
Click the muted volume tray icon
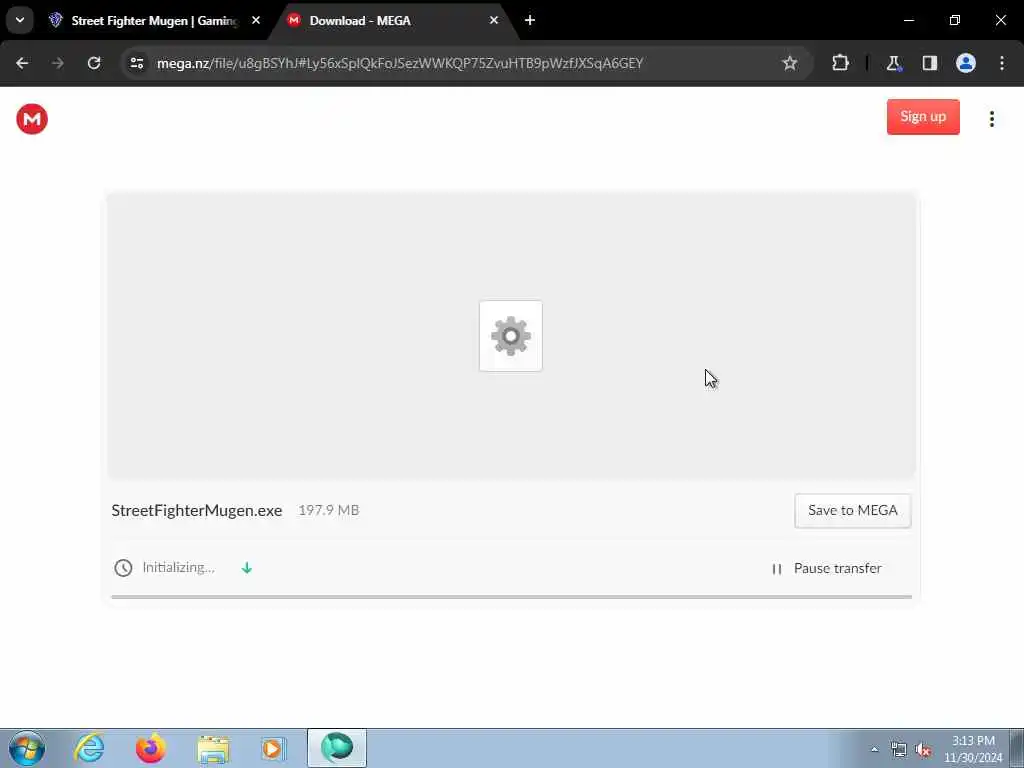pos(923,750)
